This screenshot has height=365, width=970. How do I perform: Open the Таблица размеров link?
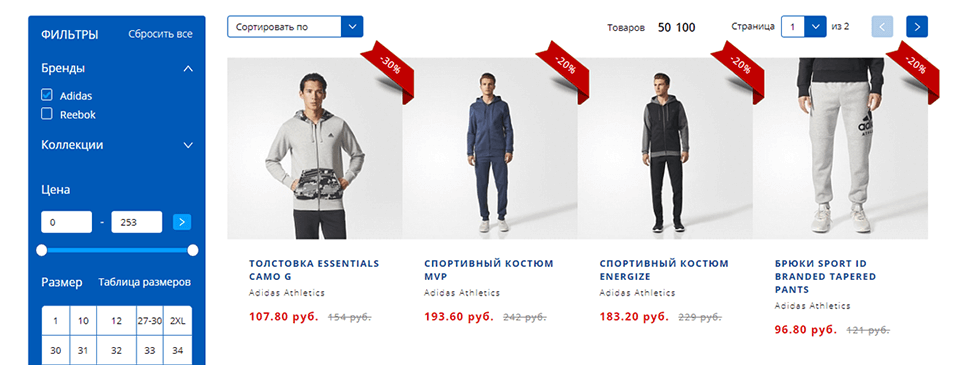(145, 282)
